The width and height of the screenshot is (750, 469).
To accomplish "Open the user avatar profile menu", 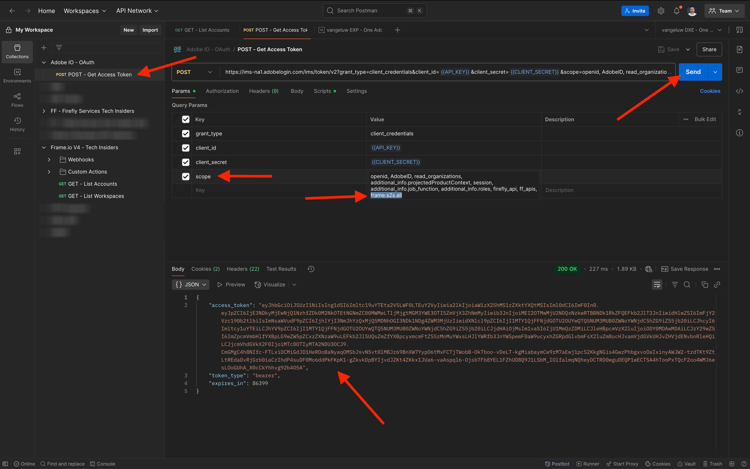I will point(692,11).
